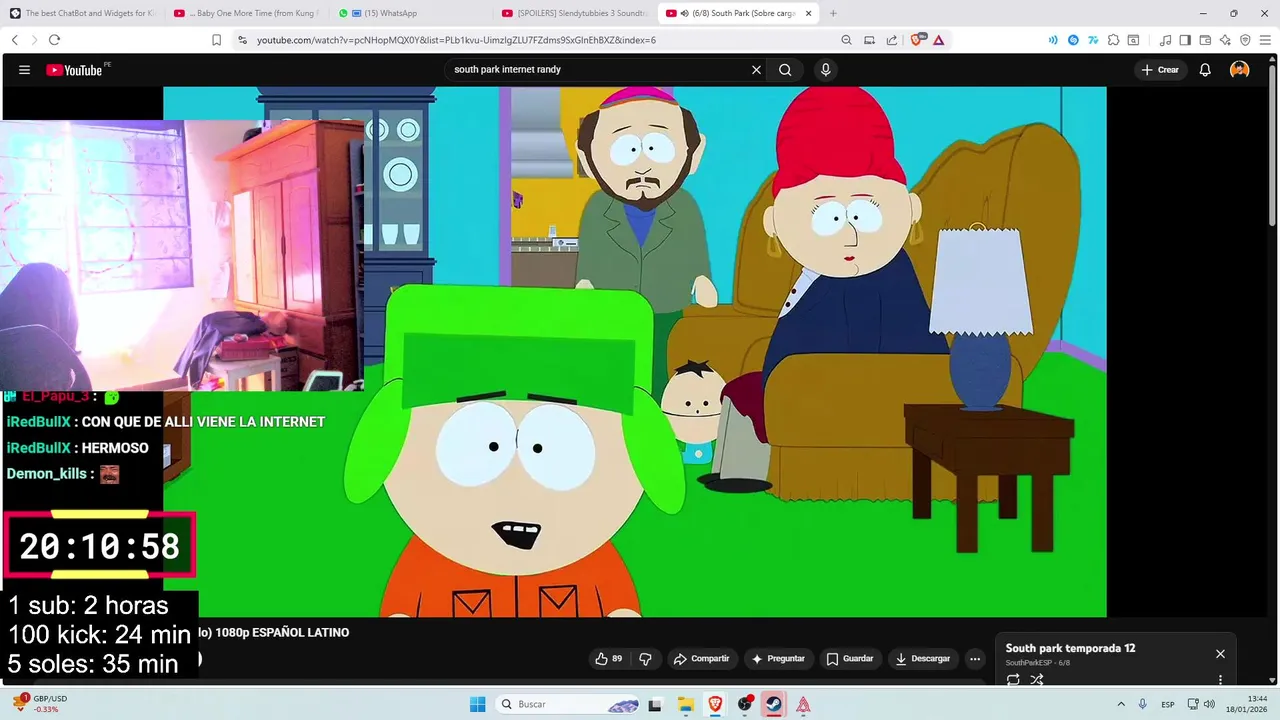Open a new browser tab
The height and width of the screenshot is (720, 1280).
[x=833, y=13]
